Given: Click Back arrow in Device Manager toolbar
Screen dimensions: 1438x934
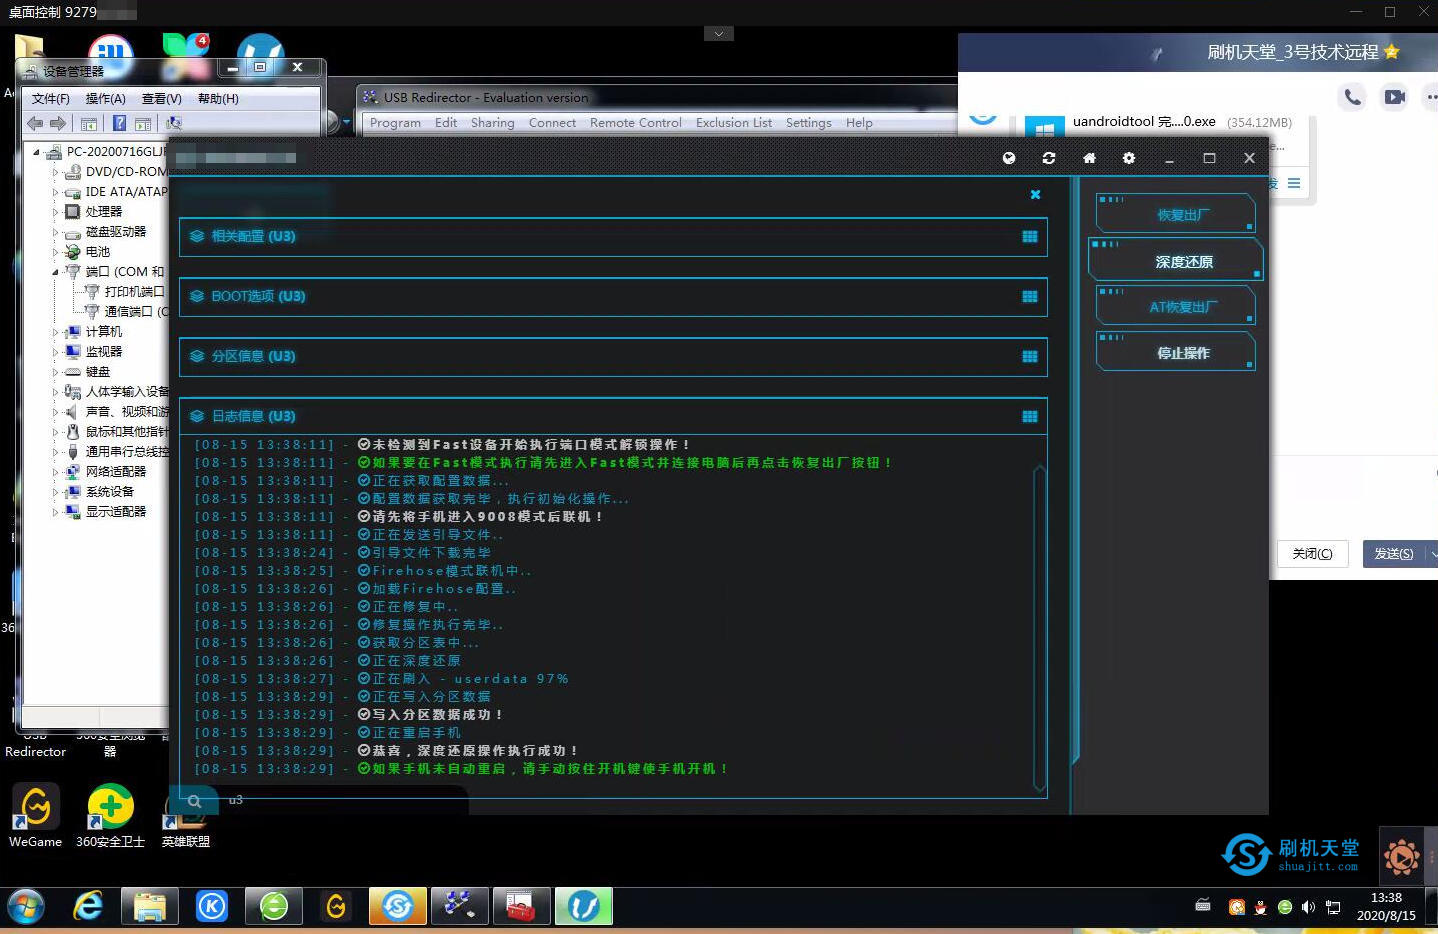Looking at the screenshot, I should pyautogui.click(x=35, y=123).
